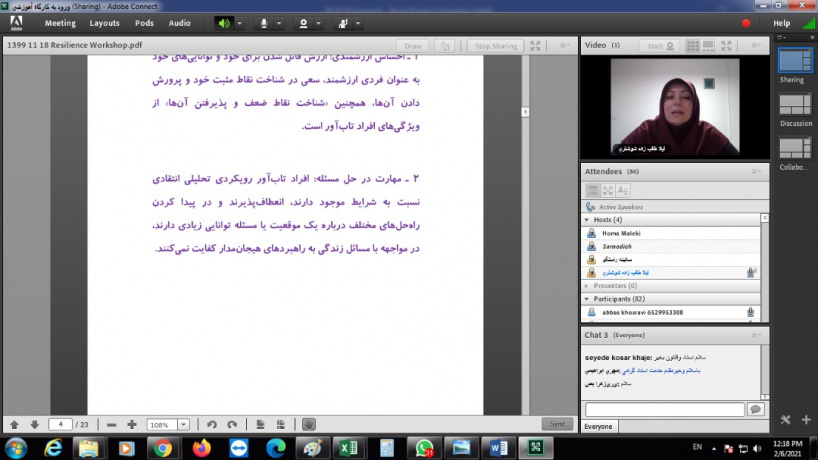Viewport: 818px width, 460px height.
Task: Toggle the microphone in top toolbar
Action: (x=264, y=23)
